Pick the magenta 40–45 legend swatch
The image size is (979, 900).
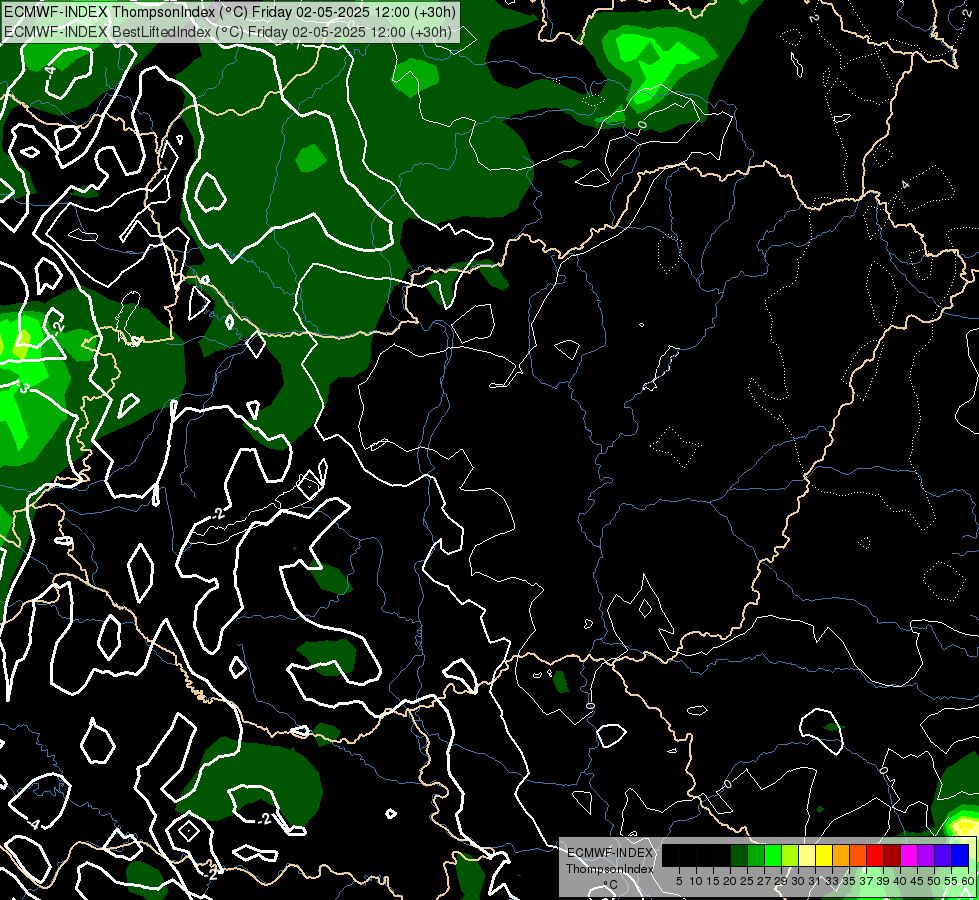tap(910, 855)
